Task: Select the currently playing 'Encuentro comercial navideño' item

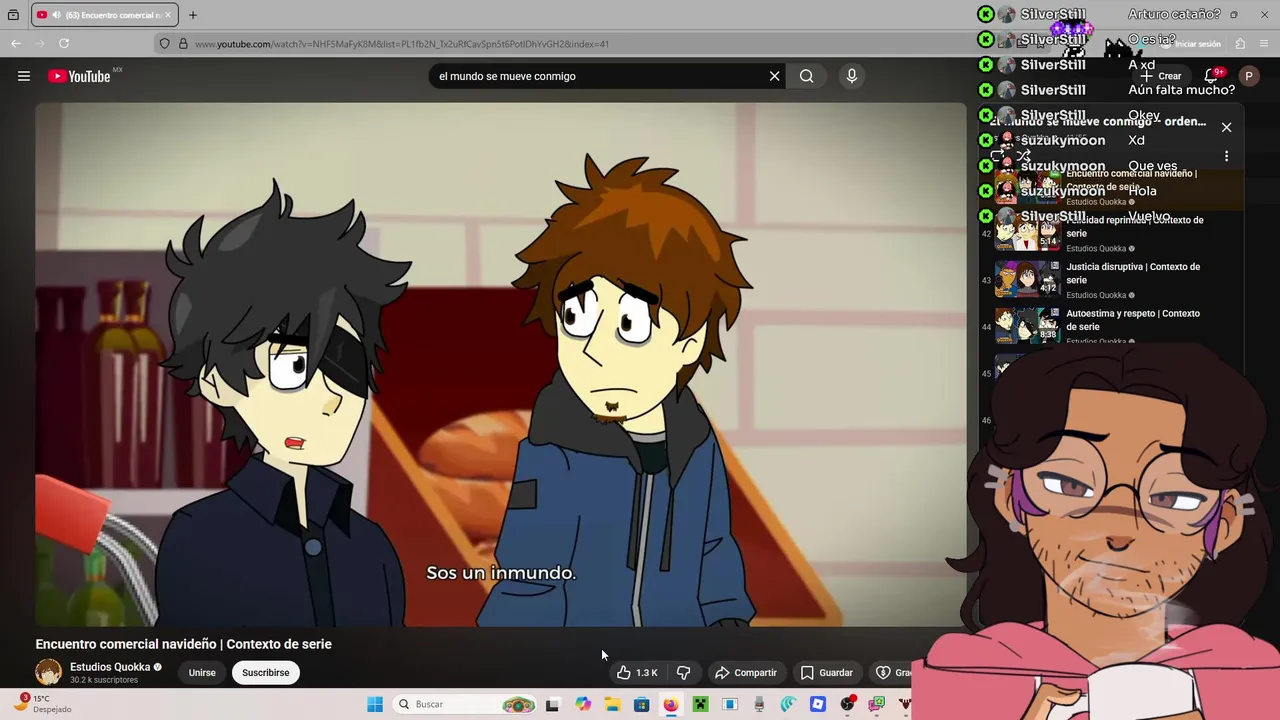Action: click(x=1111, y=186)
